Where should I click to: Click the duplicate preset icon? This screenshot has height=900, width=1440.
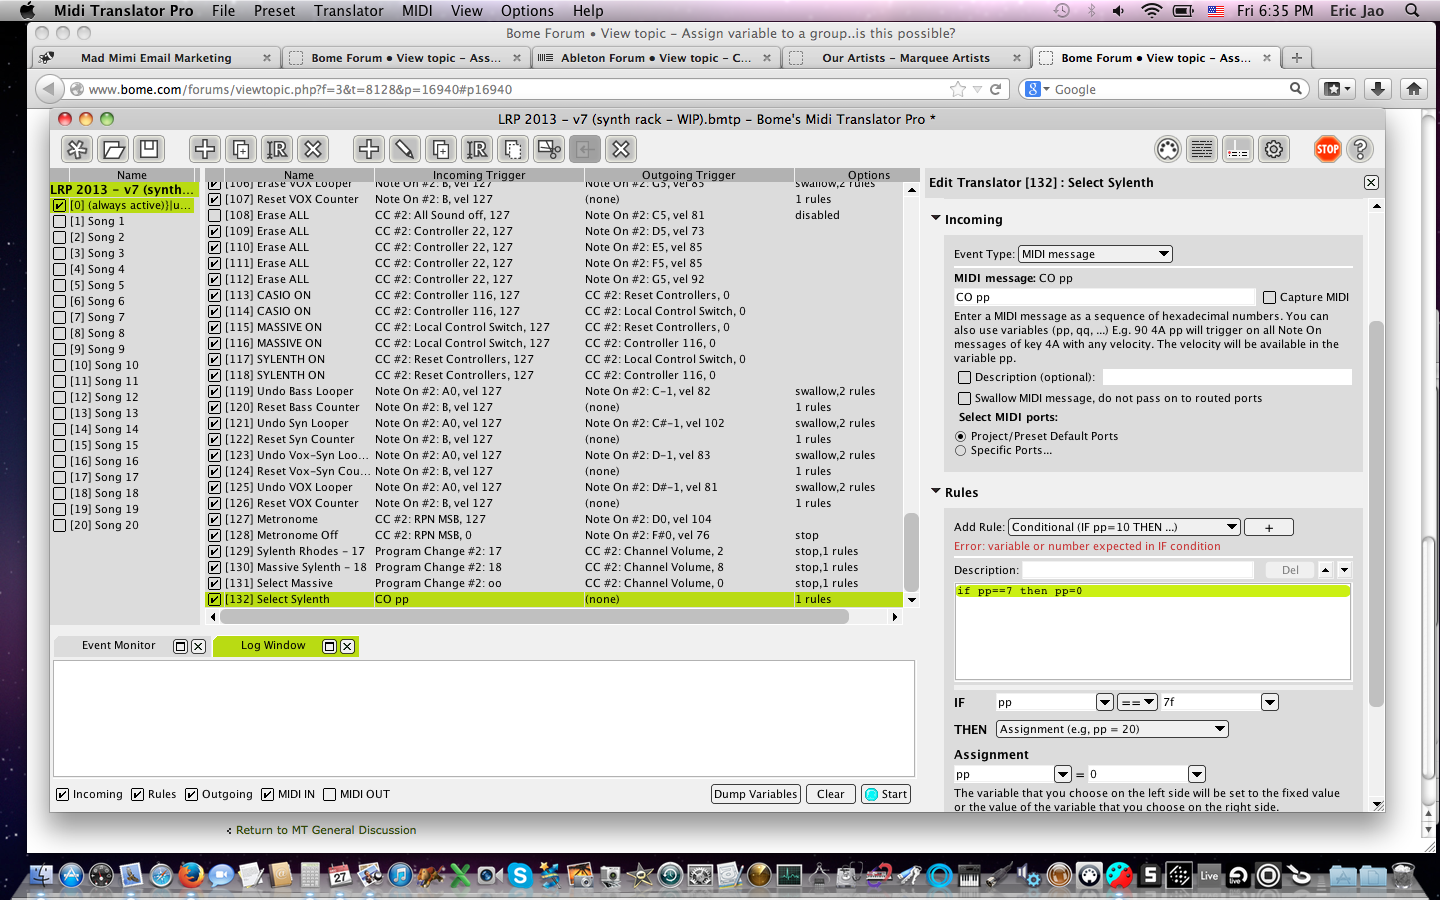click(x=241, y=149)
